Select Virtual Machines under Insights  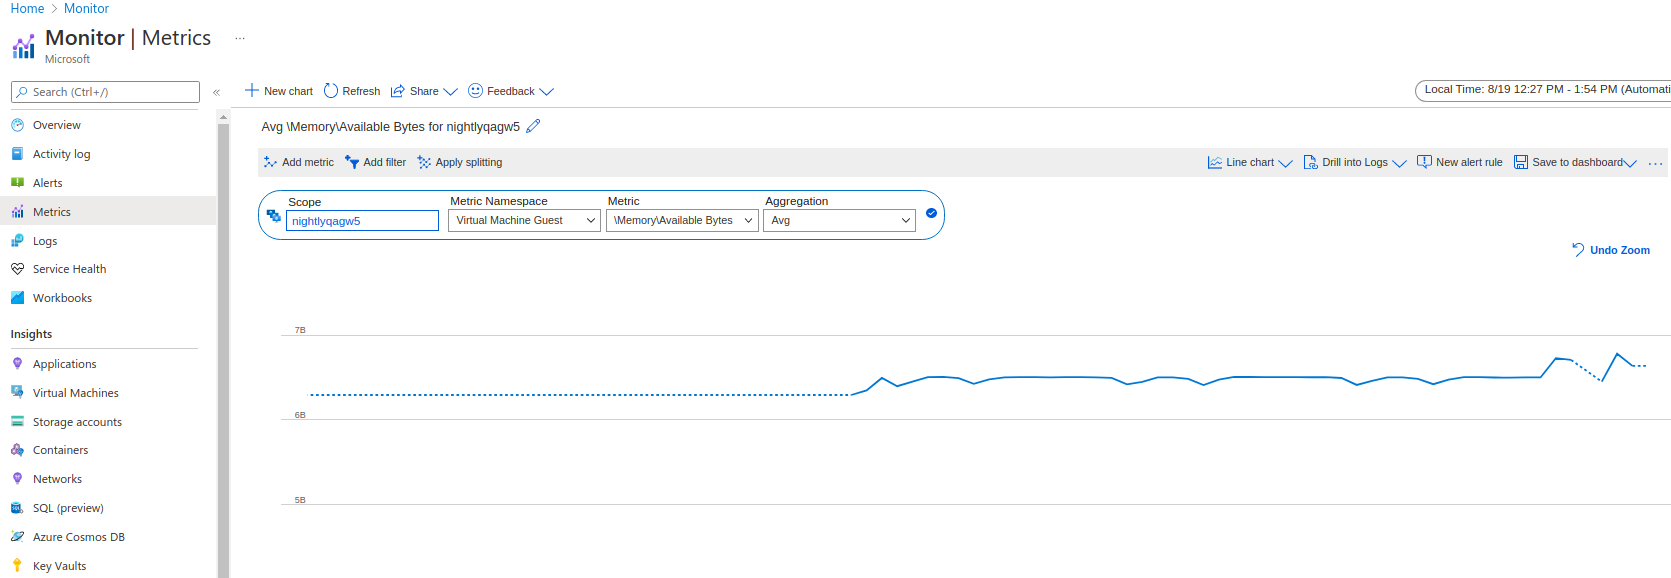click(75, 393)
